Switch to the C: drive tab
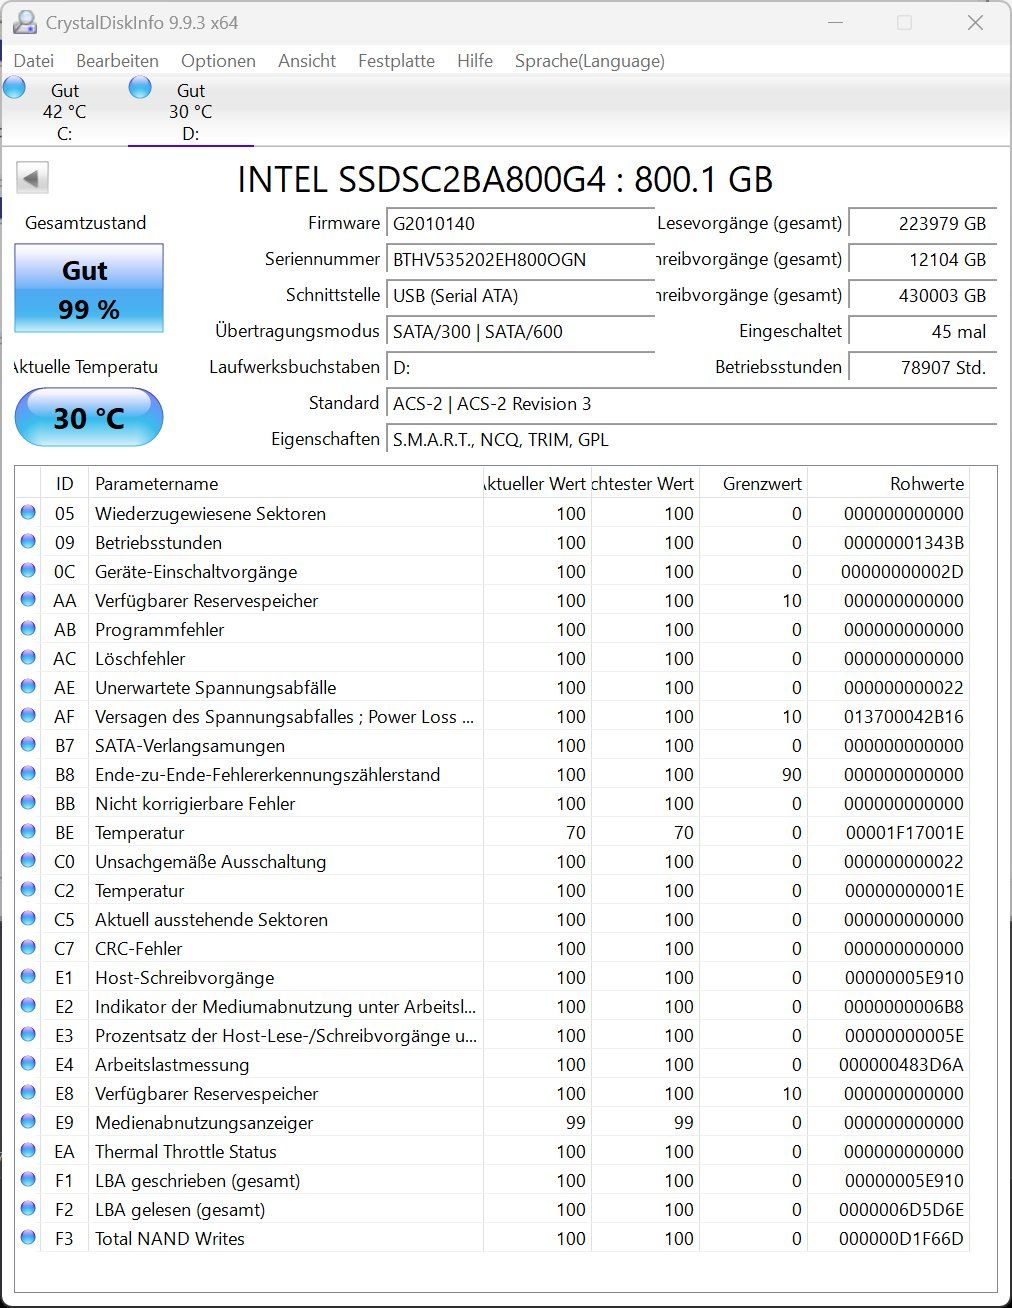This screenshot has height=1308, width=1012. pyautogui.click(x=64, y=111)
